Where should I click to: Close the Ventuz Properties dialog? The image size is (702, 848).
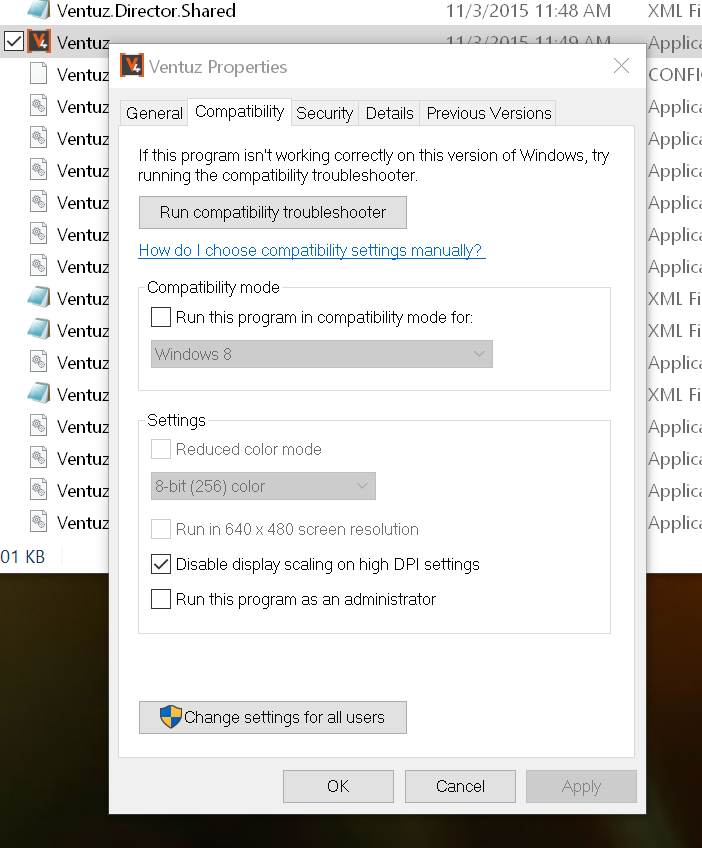tap(621, 66)
